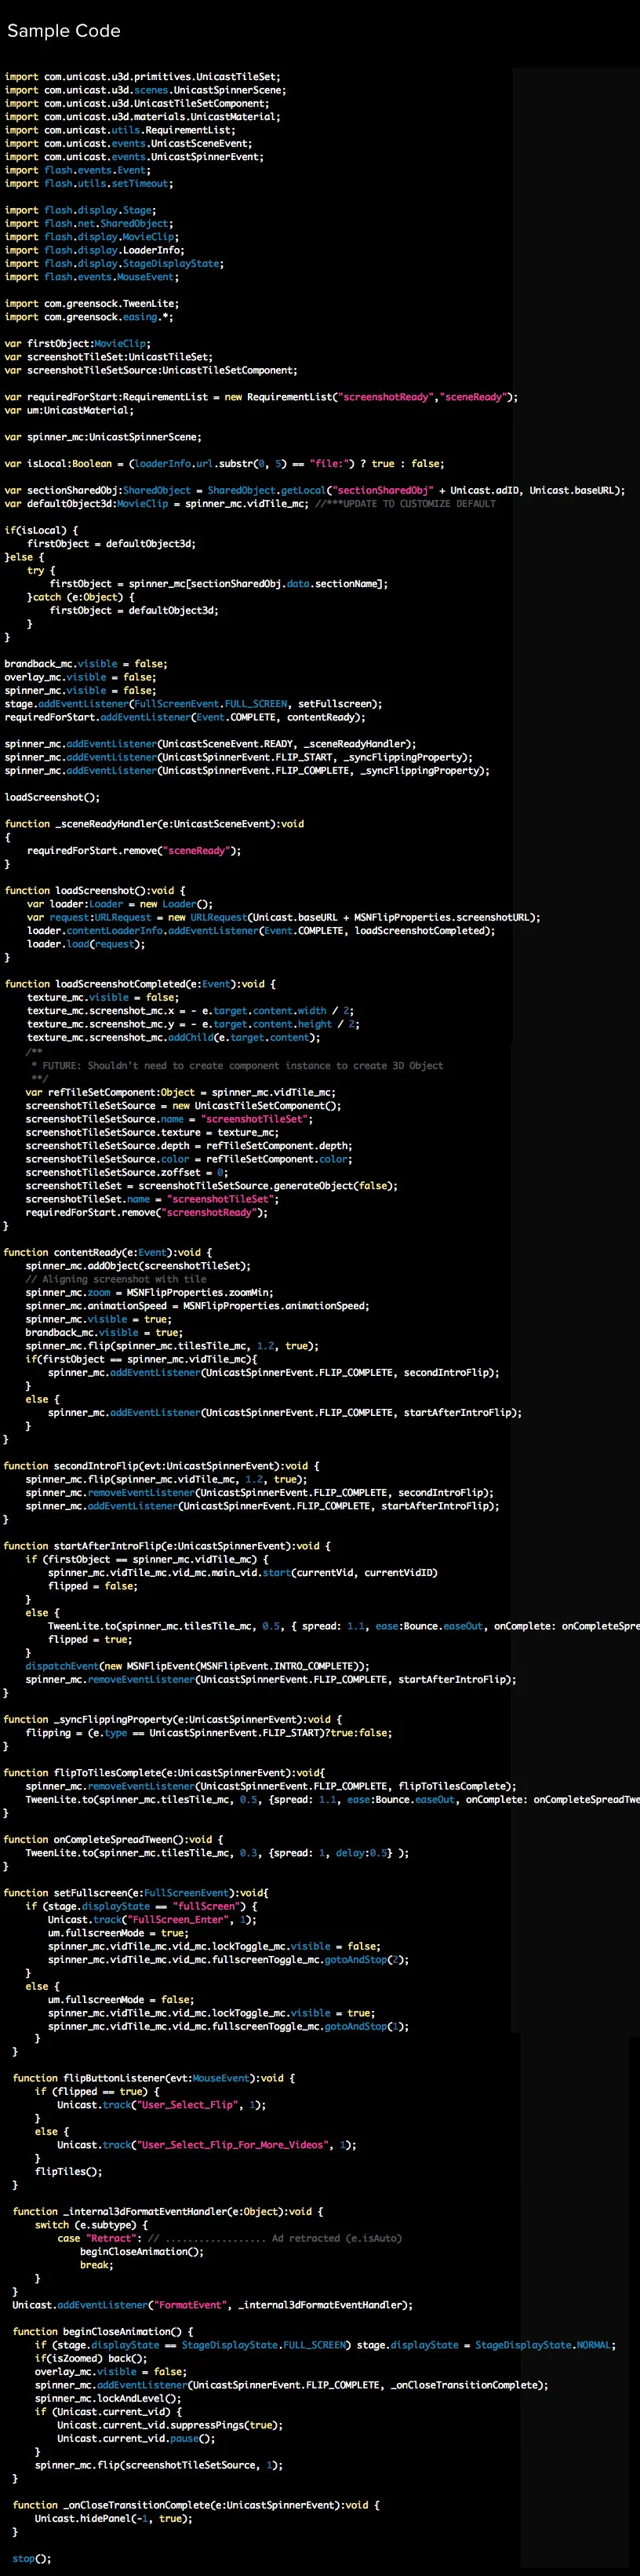Select the "function flipToTilesComplete" declaration
640x2576 pixels.
pos(165,1773)
